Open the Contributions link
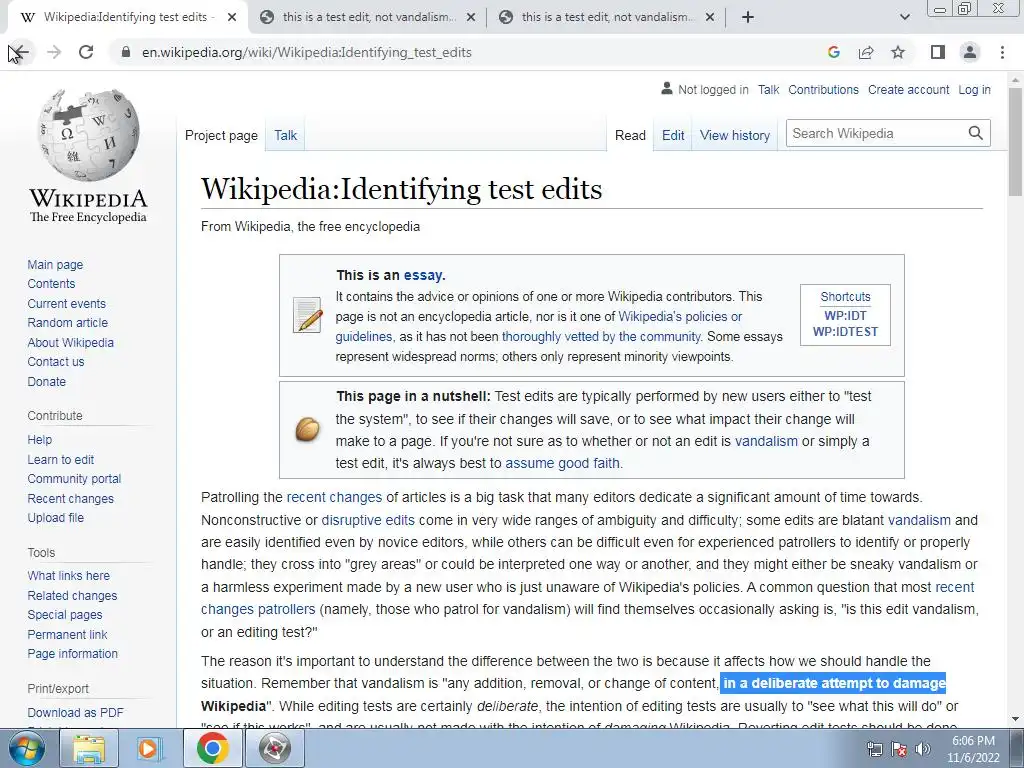 (x=823, y=89)
